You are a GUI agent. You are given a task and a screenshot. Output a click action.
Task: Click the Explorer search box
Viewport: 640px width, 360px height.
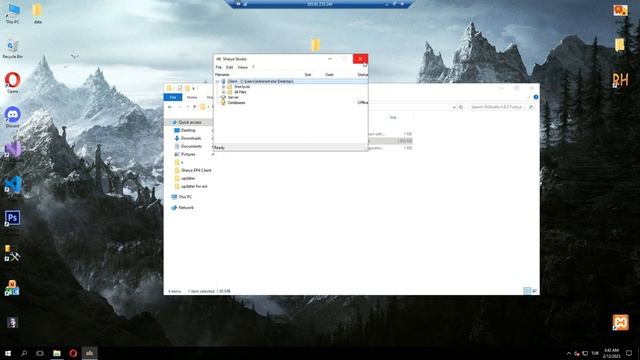click(501, 107)
